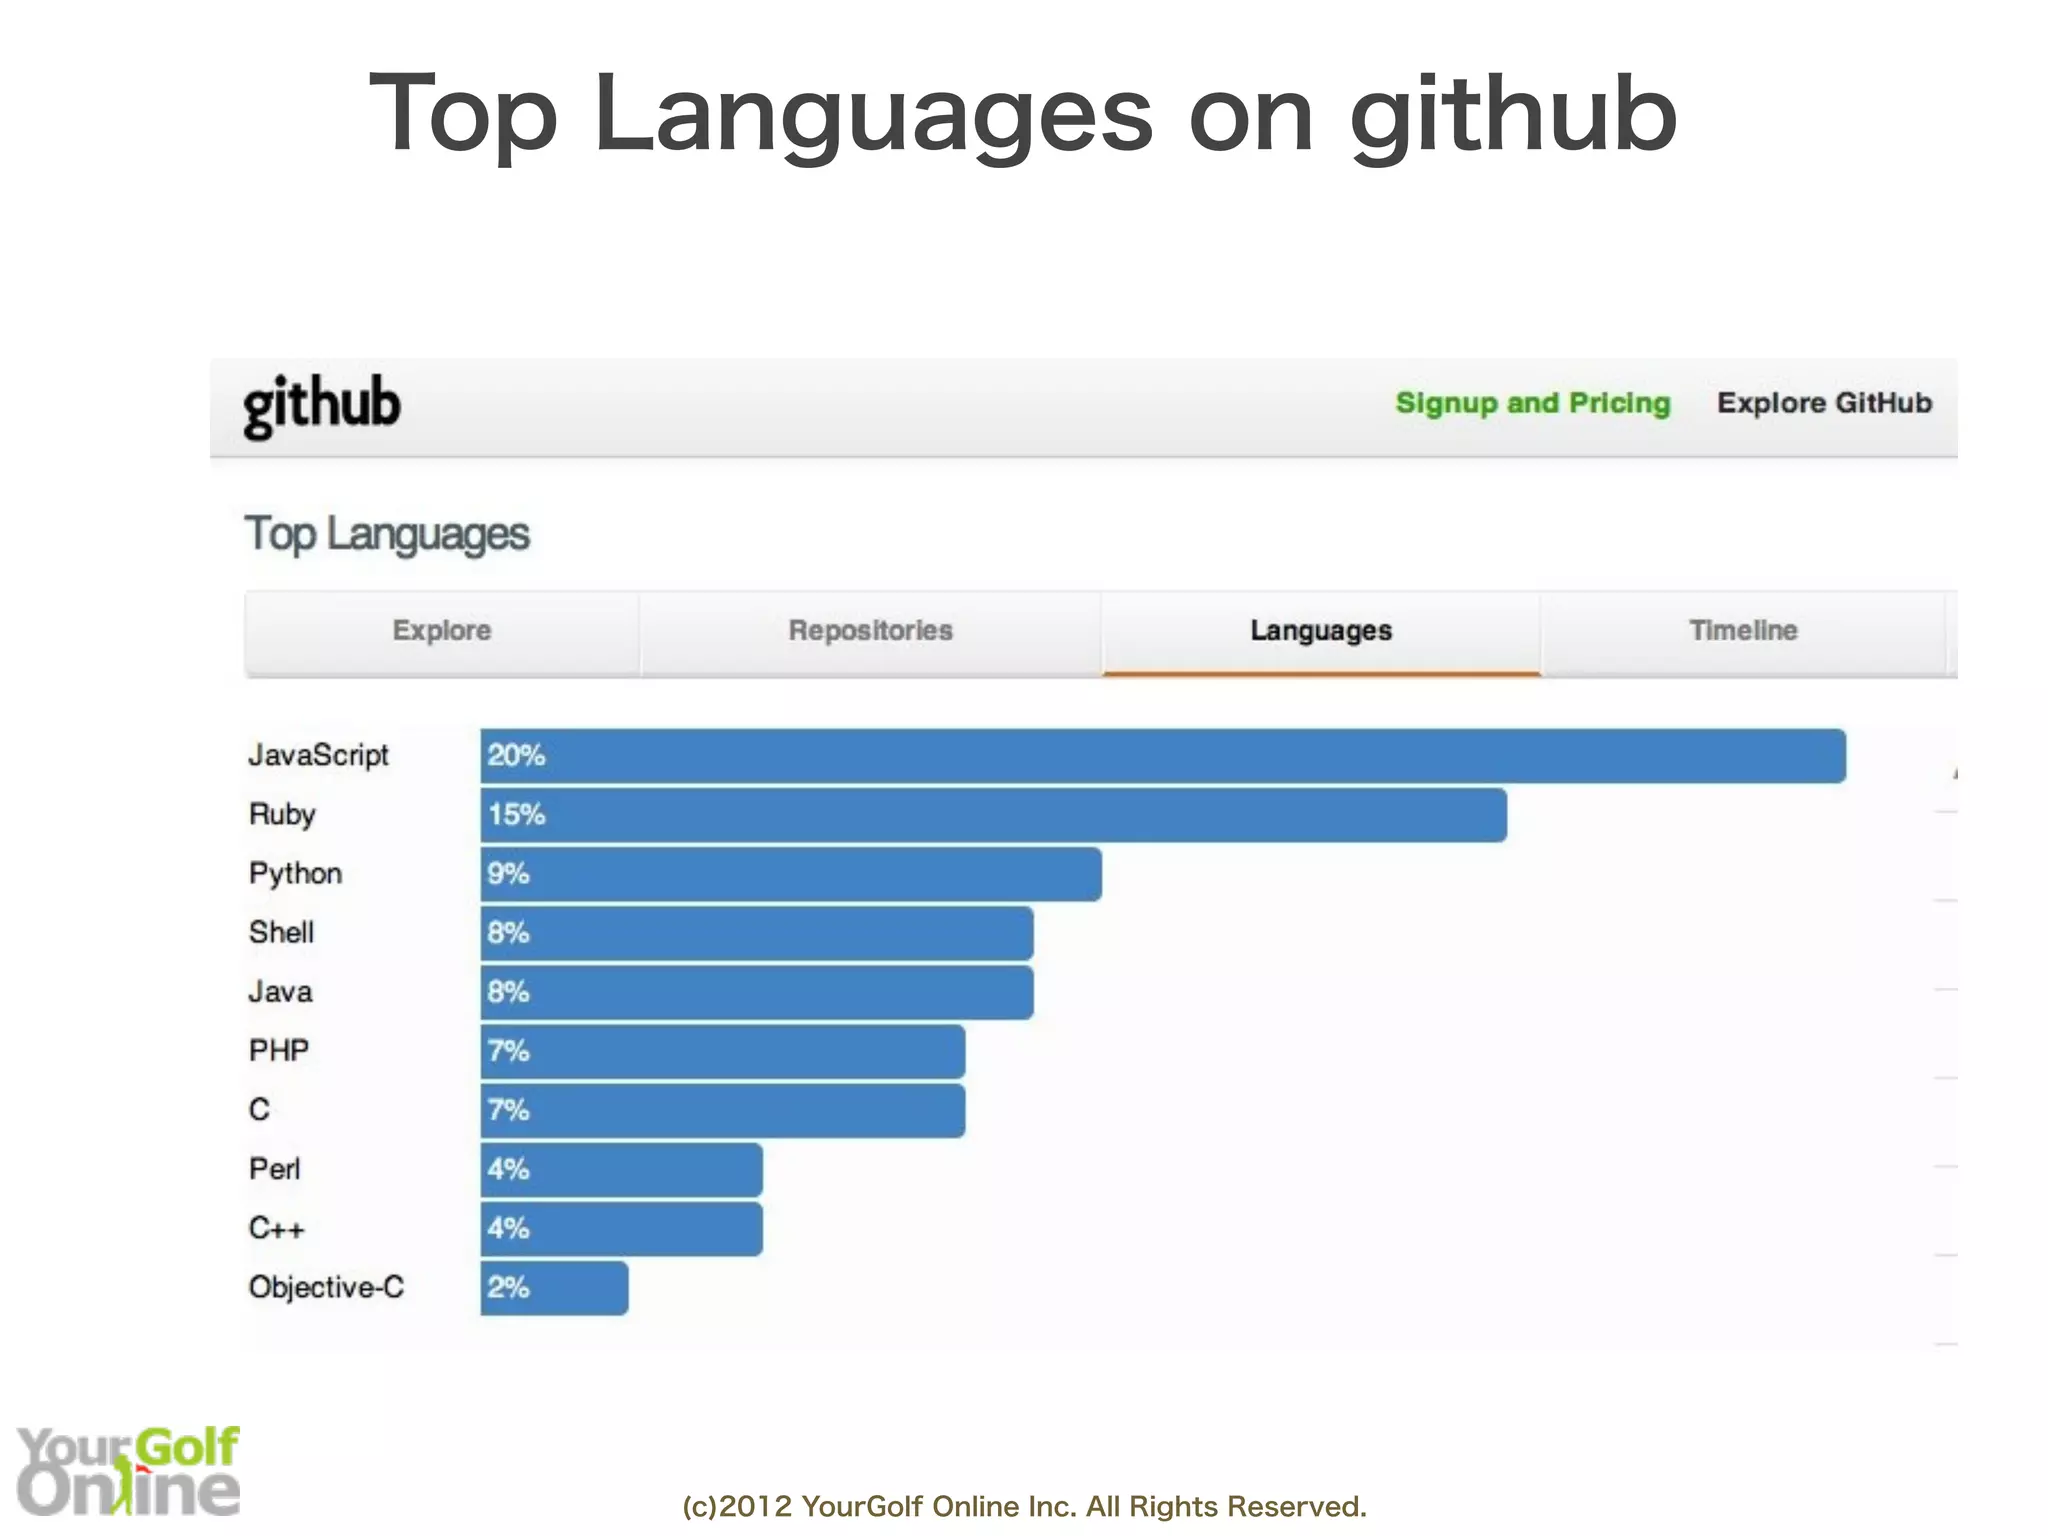Click the Python language label
The width and height of the screenshot is (2048, 1536).
pos(295,874)
